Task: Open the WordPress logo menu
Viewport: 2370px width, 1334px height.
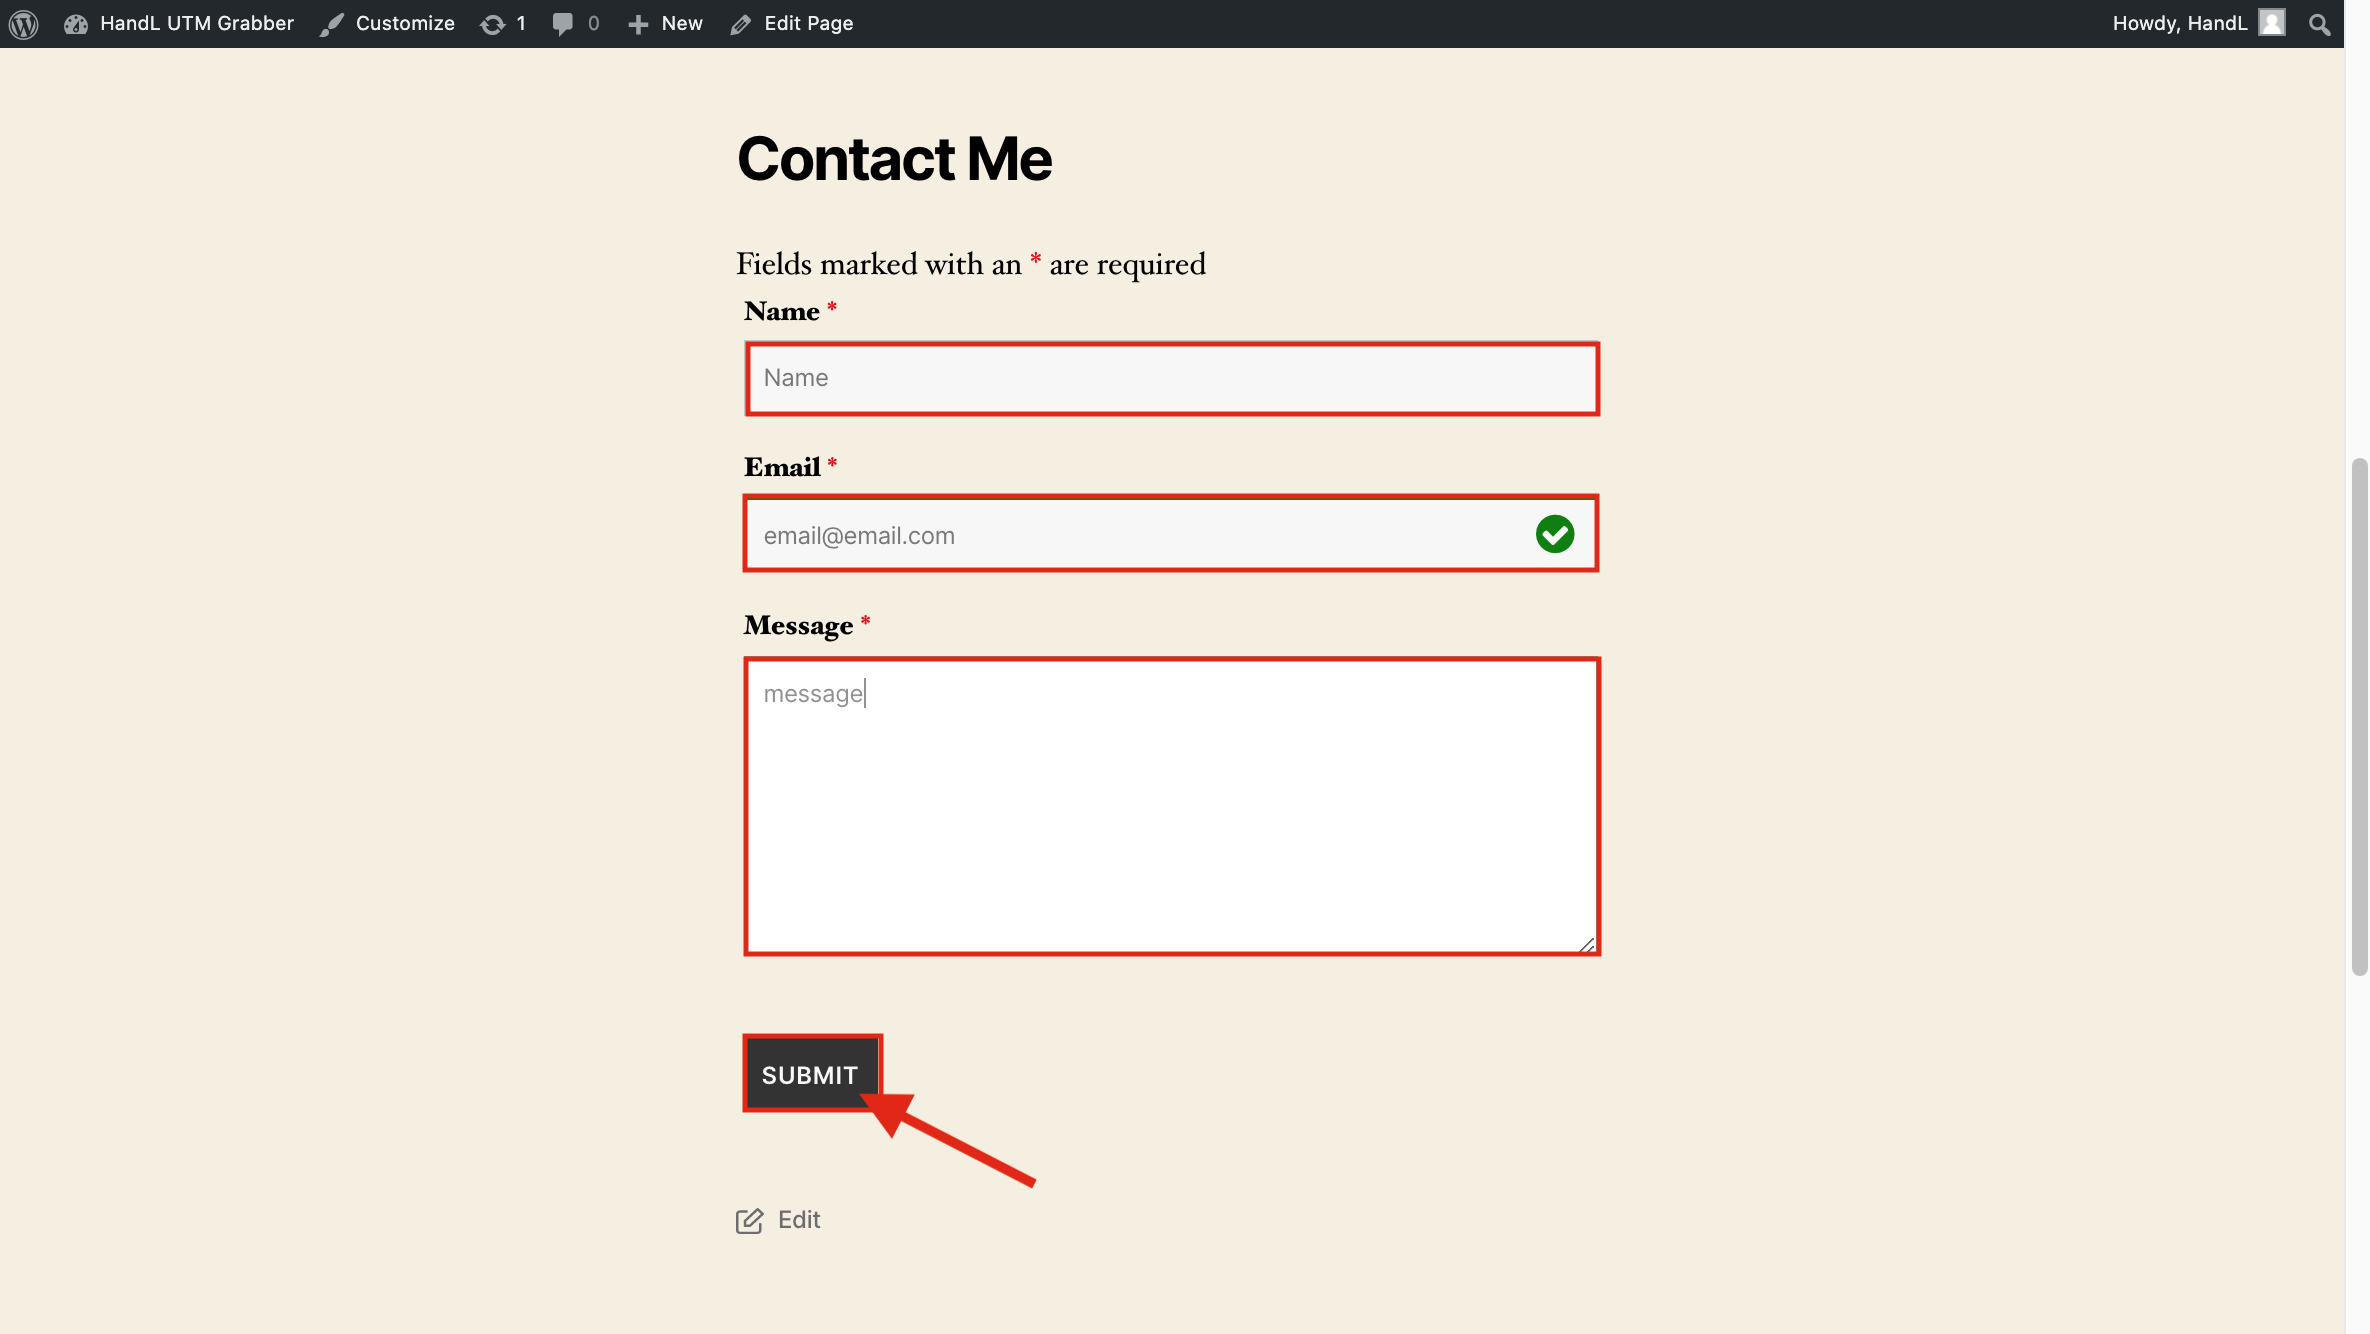Action: [x=23, y=24]
